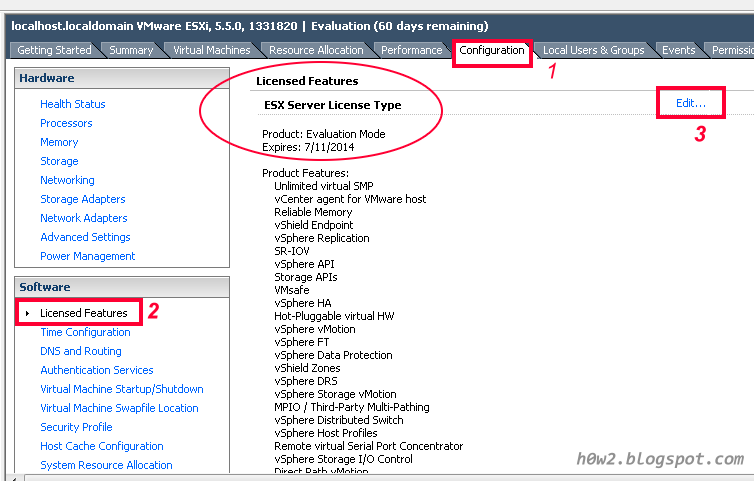This screenshot has width=754, height=481.
Task: Click arrow marker beside Licensed Features
Action: tap(27, 314)
